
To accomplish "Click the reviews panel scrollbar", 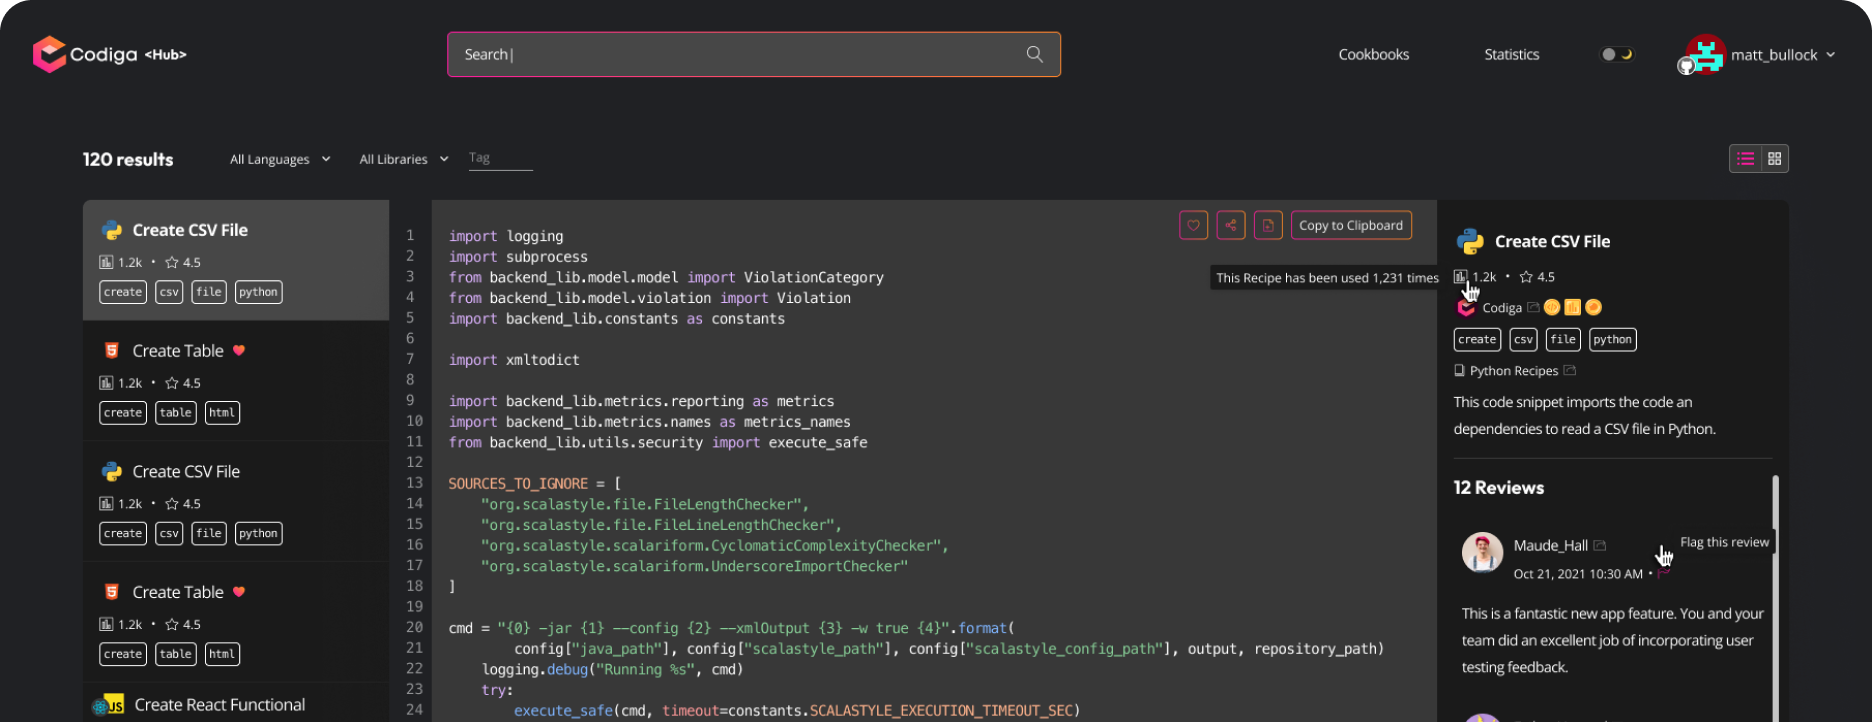I will pyautogui.click(x=1776, y=598).
